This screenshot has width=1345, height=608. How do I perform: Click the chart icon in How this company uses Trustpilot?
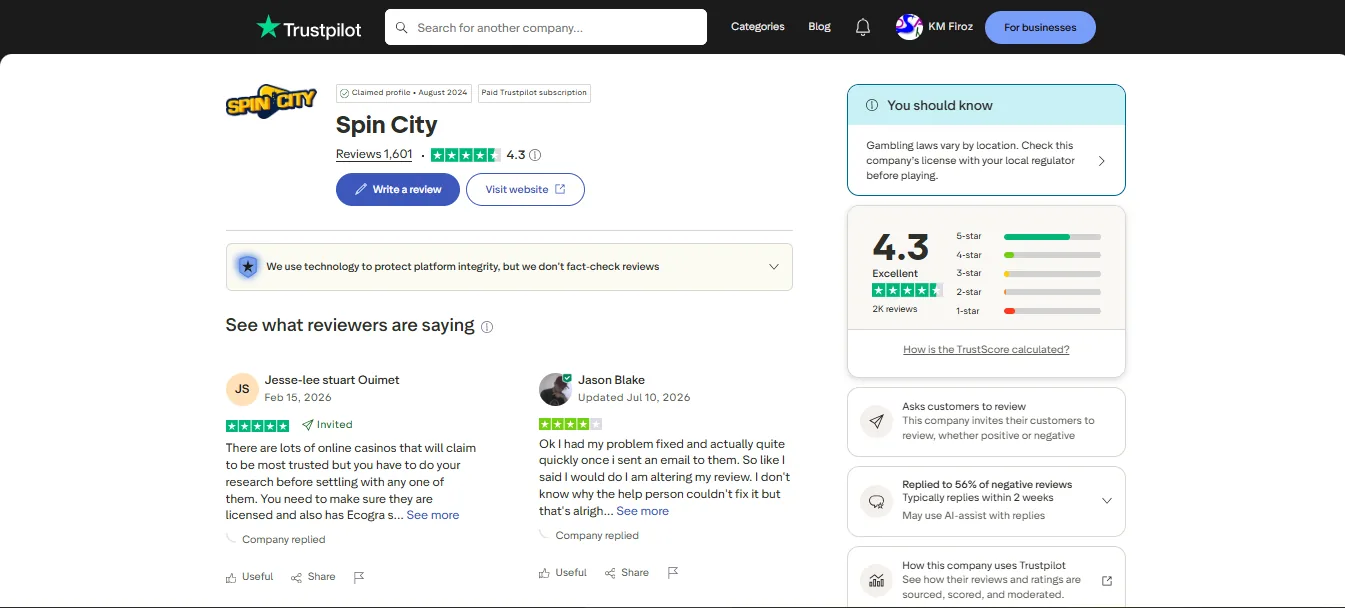877,580
